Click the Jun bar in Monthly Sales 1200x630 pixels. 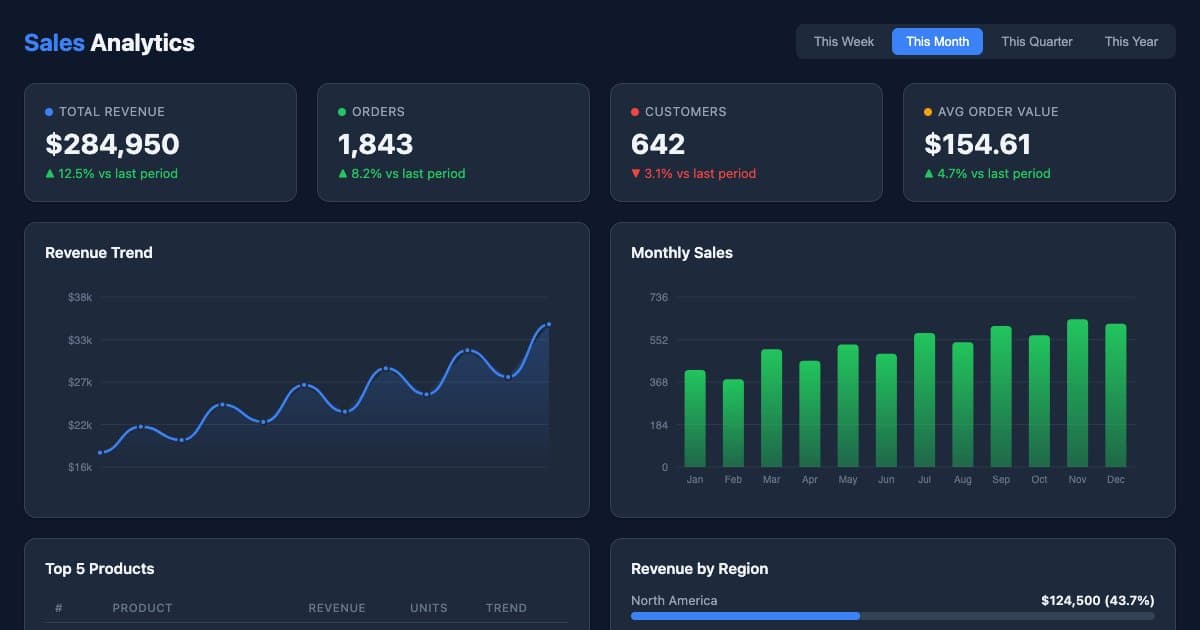(886, 410)
